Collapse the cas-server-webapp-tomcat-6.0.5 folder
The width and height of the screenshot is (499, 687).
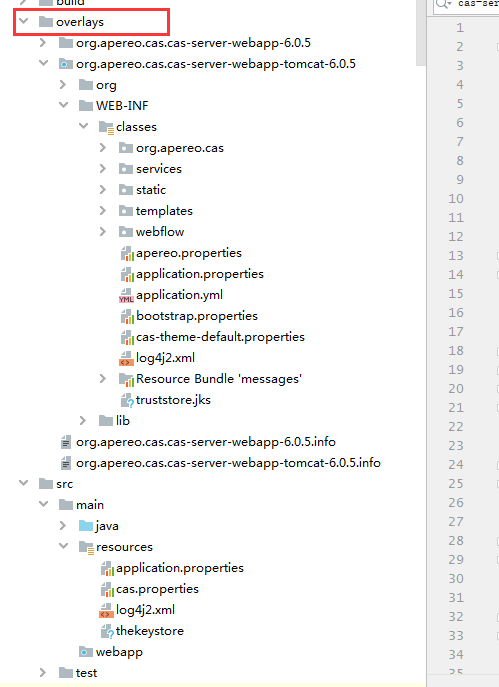43,64
